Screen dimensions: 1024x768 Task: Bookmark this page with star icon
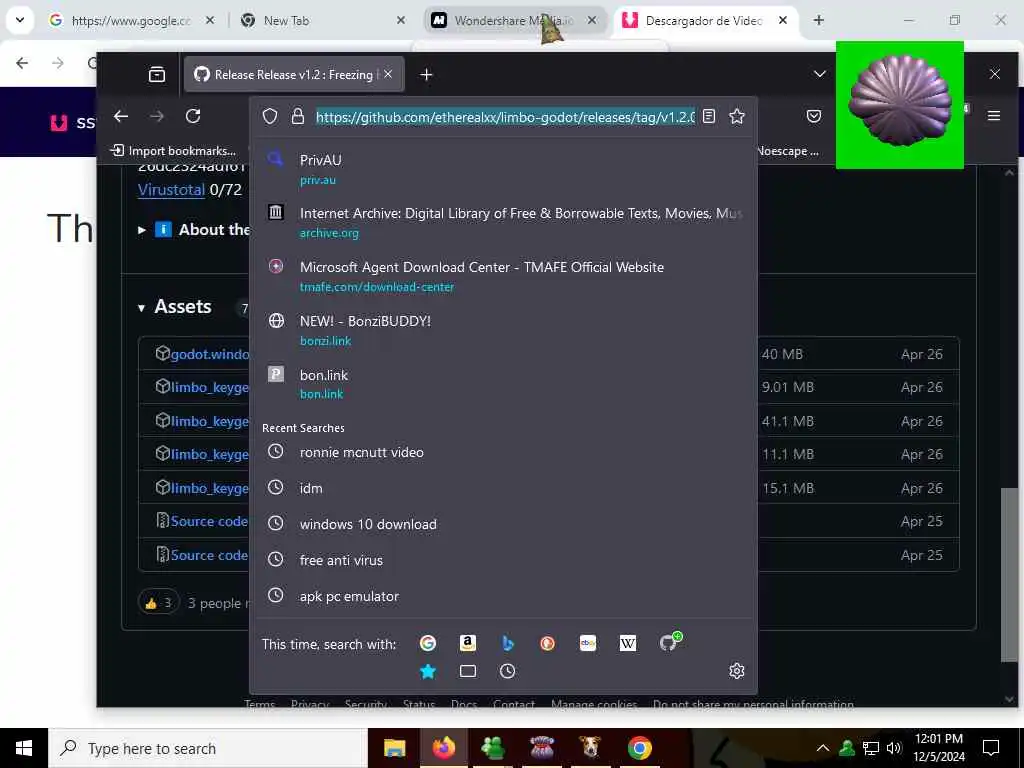pos(737,116)
